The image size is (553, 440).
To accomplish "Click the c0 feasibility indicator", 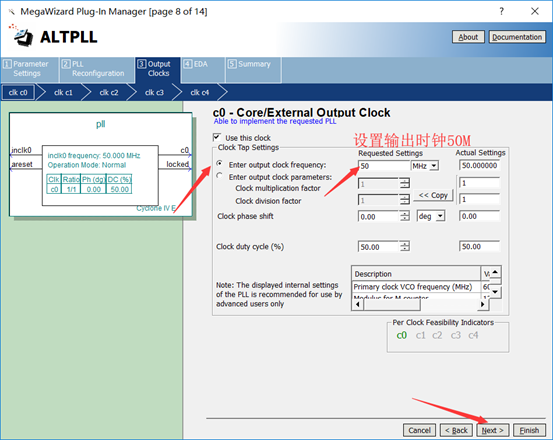I will click(x=402, y=335).
